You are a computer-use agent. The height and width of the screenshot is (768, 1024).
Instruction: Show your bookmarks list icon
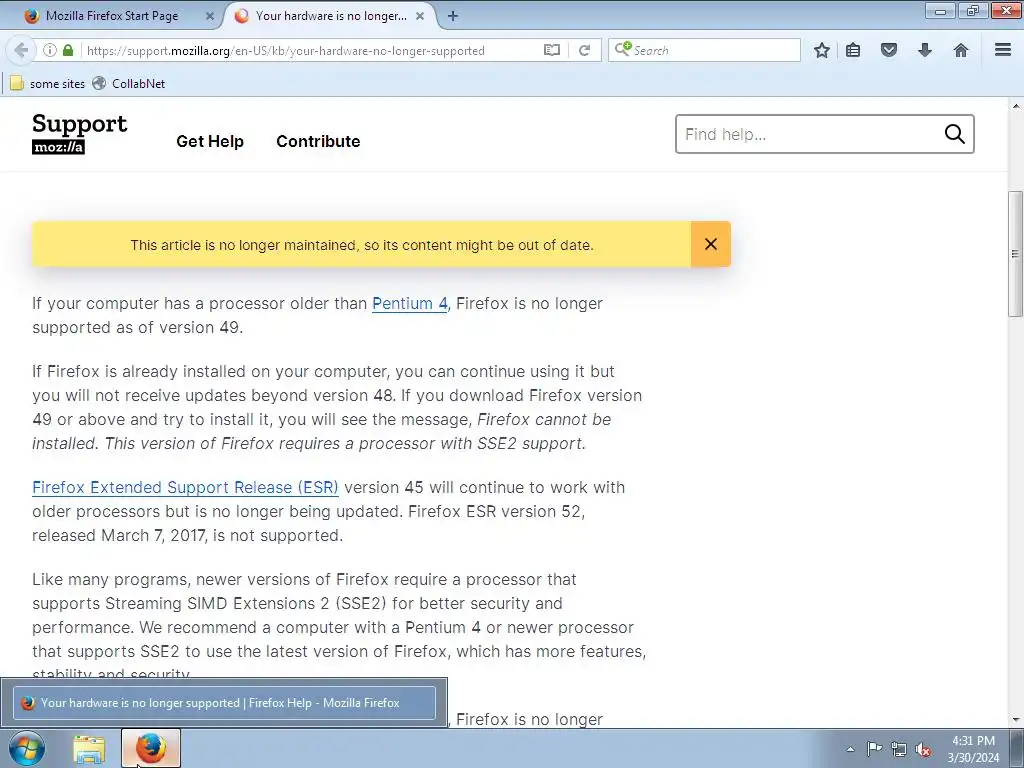[853, 50]
